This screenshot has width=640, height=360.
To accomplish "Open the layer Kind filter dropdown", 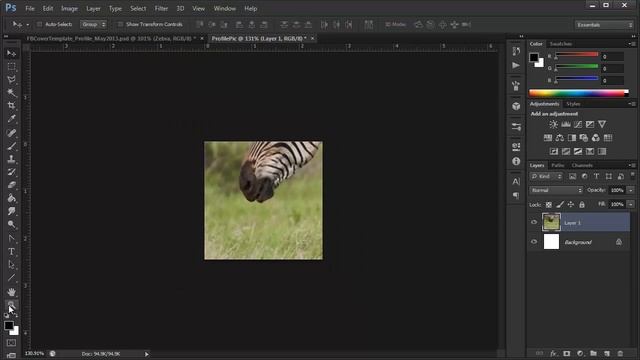I will [546, 176].
